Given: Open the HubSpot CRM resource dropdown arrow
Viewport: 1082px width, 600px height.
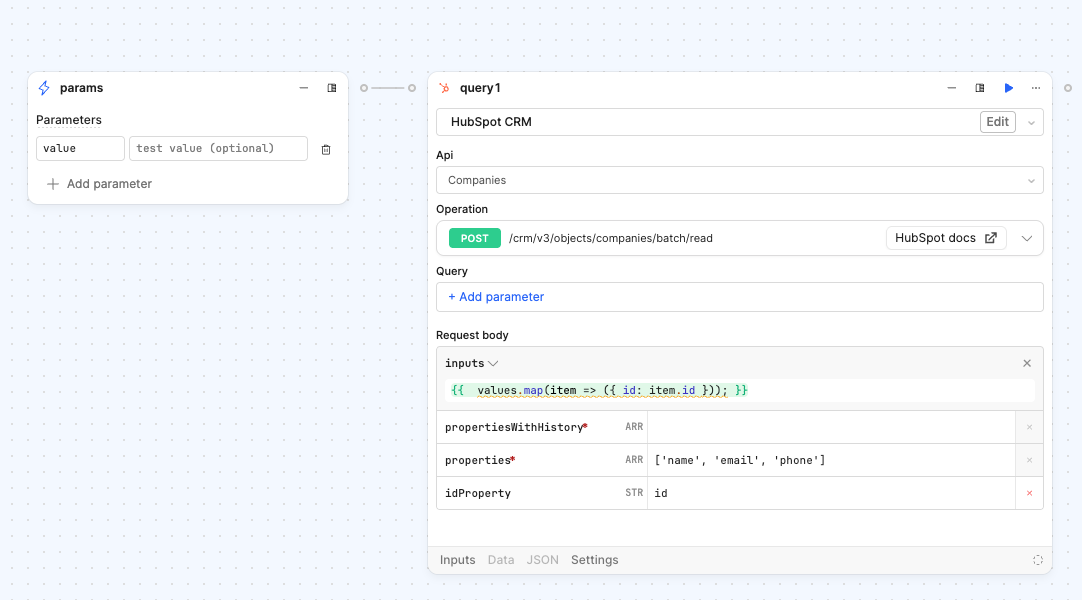Looking at the screenshot, I should coord(1031,122).
